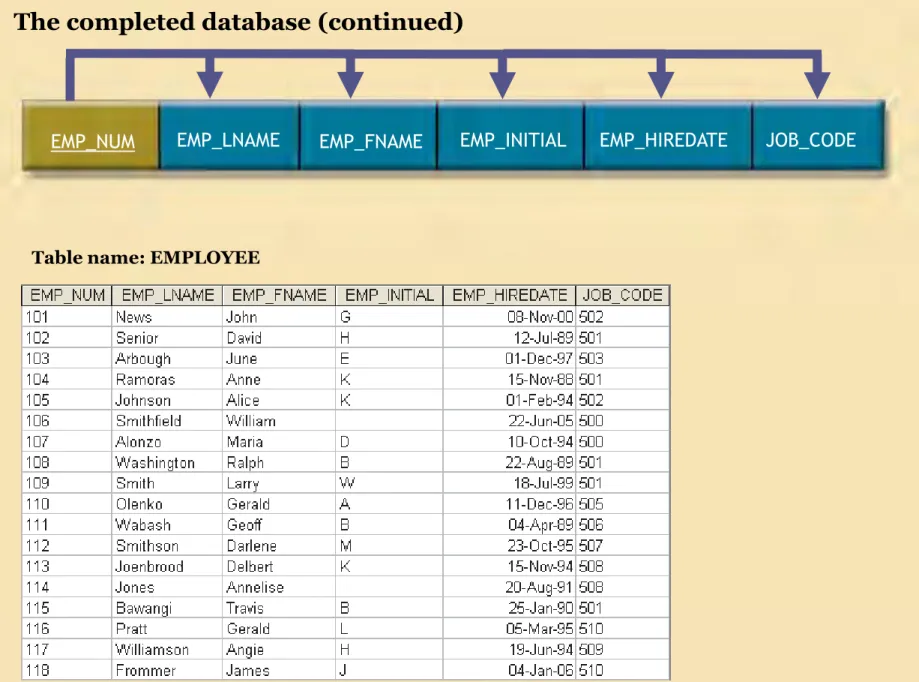Click first name Larry cell
The image size is (919, 682).
279,483
